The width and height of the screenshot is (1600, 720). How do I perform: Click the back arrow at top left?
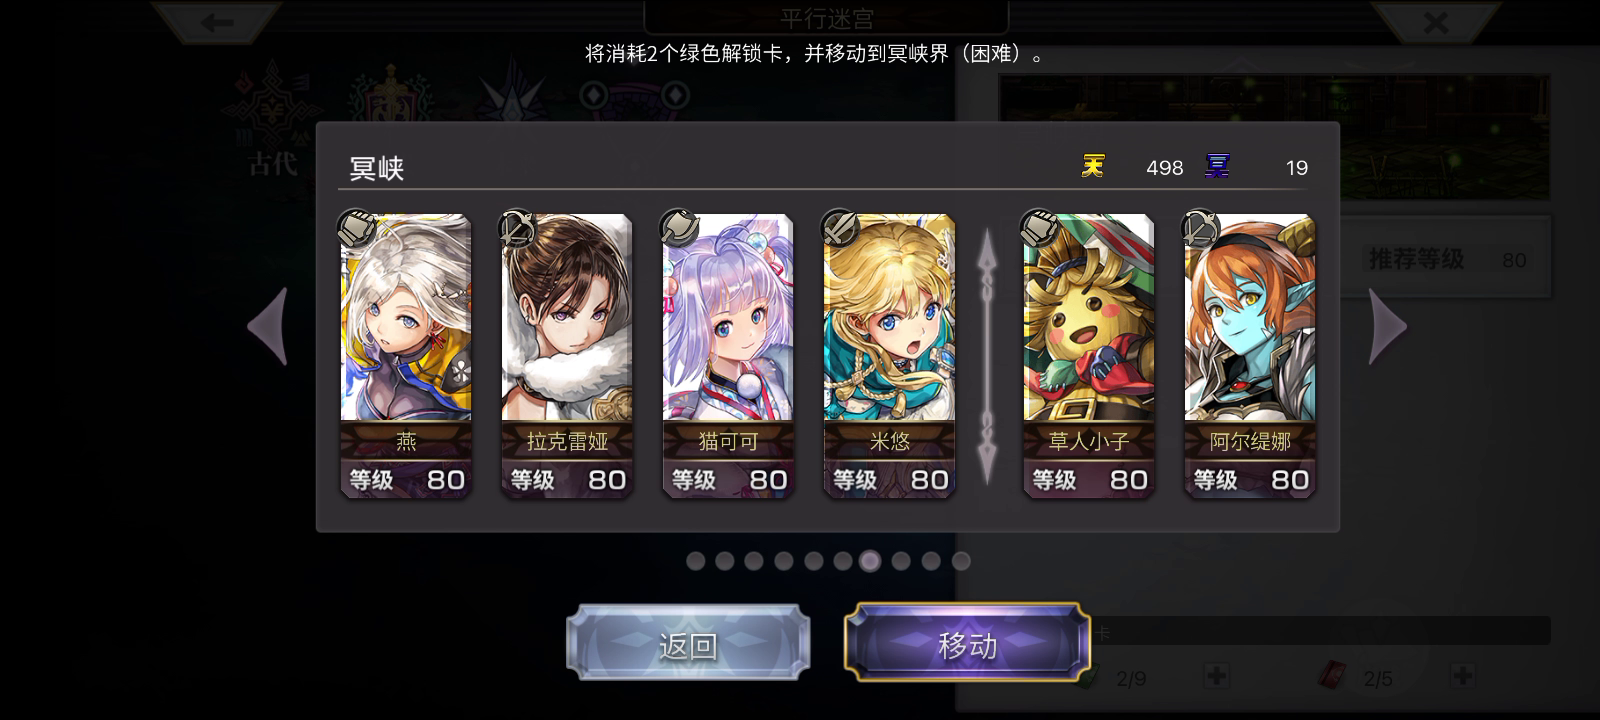pos(218,21)
